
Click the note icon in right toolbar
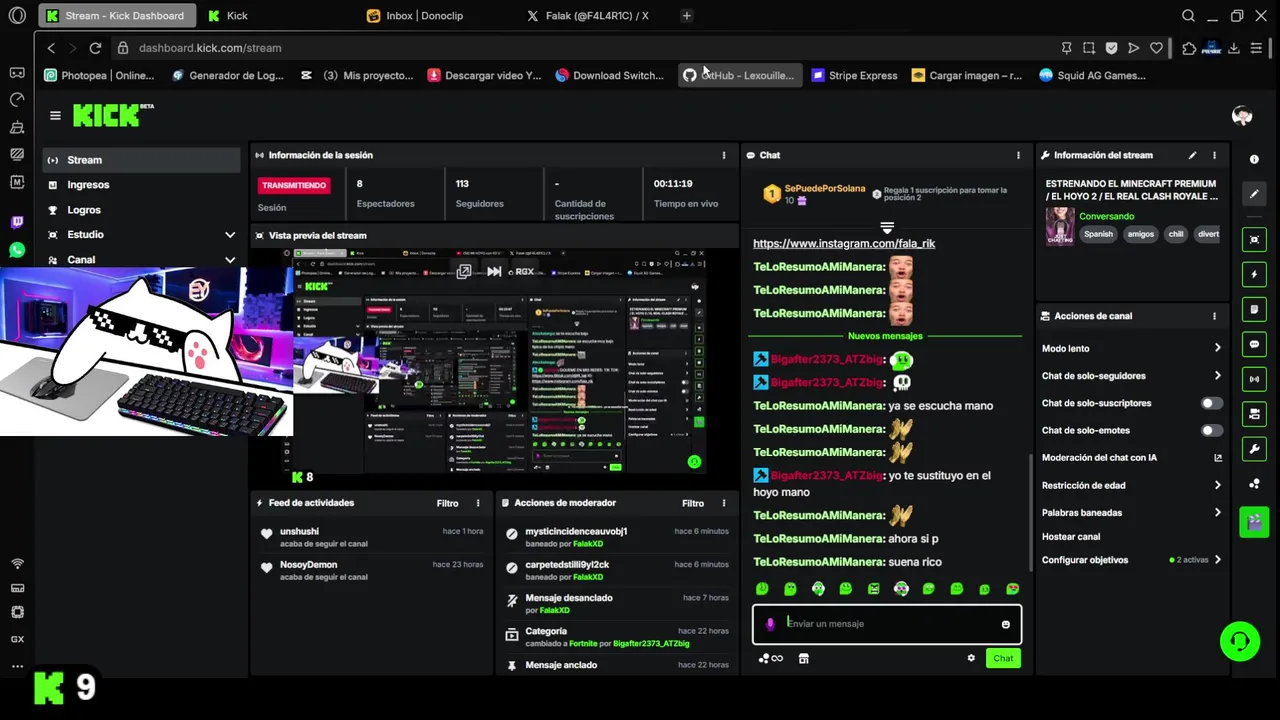click(x=1254, y=309)
